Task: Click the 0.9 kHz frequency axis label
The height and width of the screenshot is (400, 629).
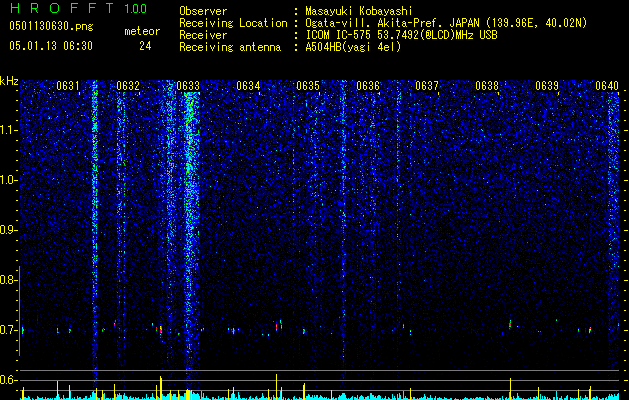Action: (7, 230)
